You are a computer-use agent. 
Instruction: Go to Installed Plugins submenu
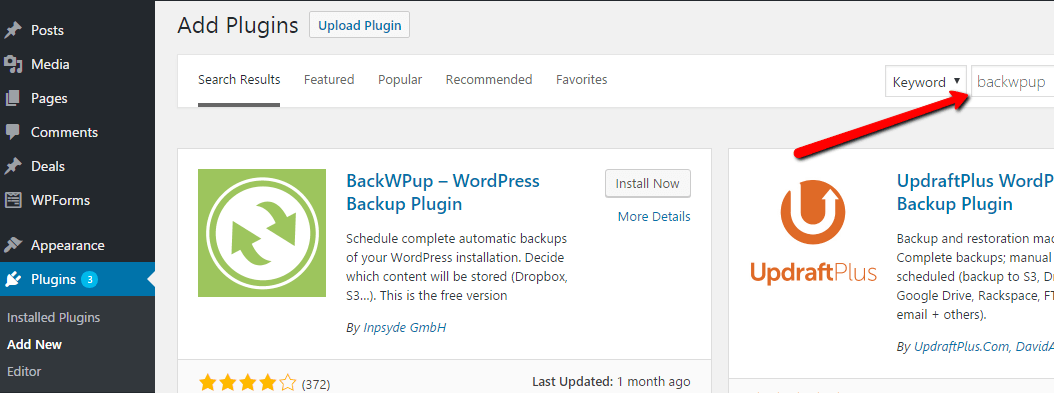pos(53,317)
